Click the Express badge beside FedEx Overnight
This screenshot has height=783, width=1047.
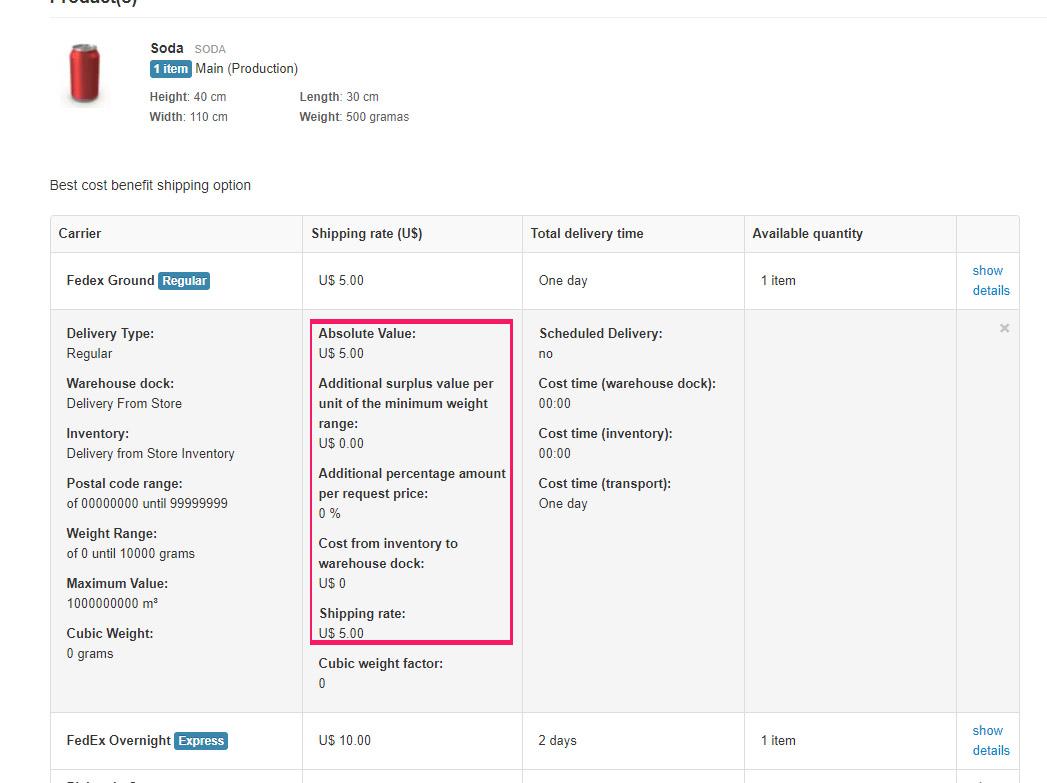[x=201, y=741]
